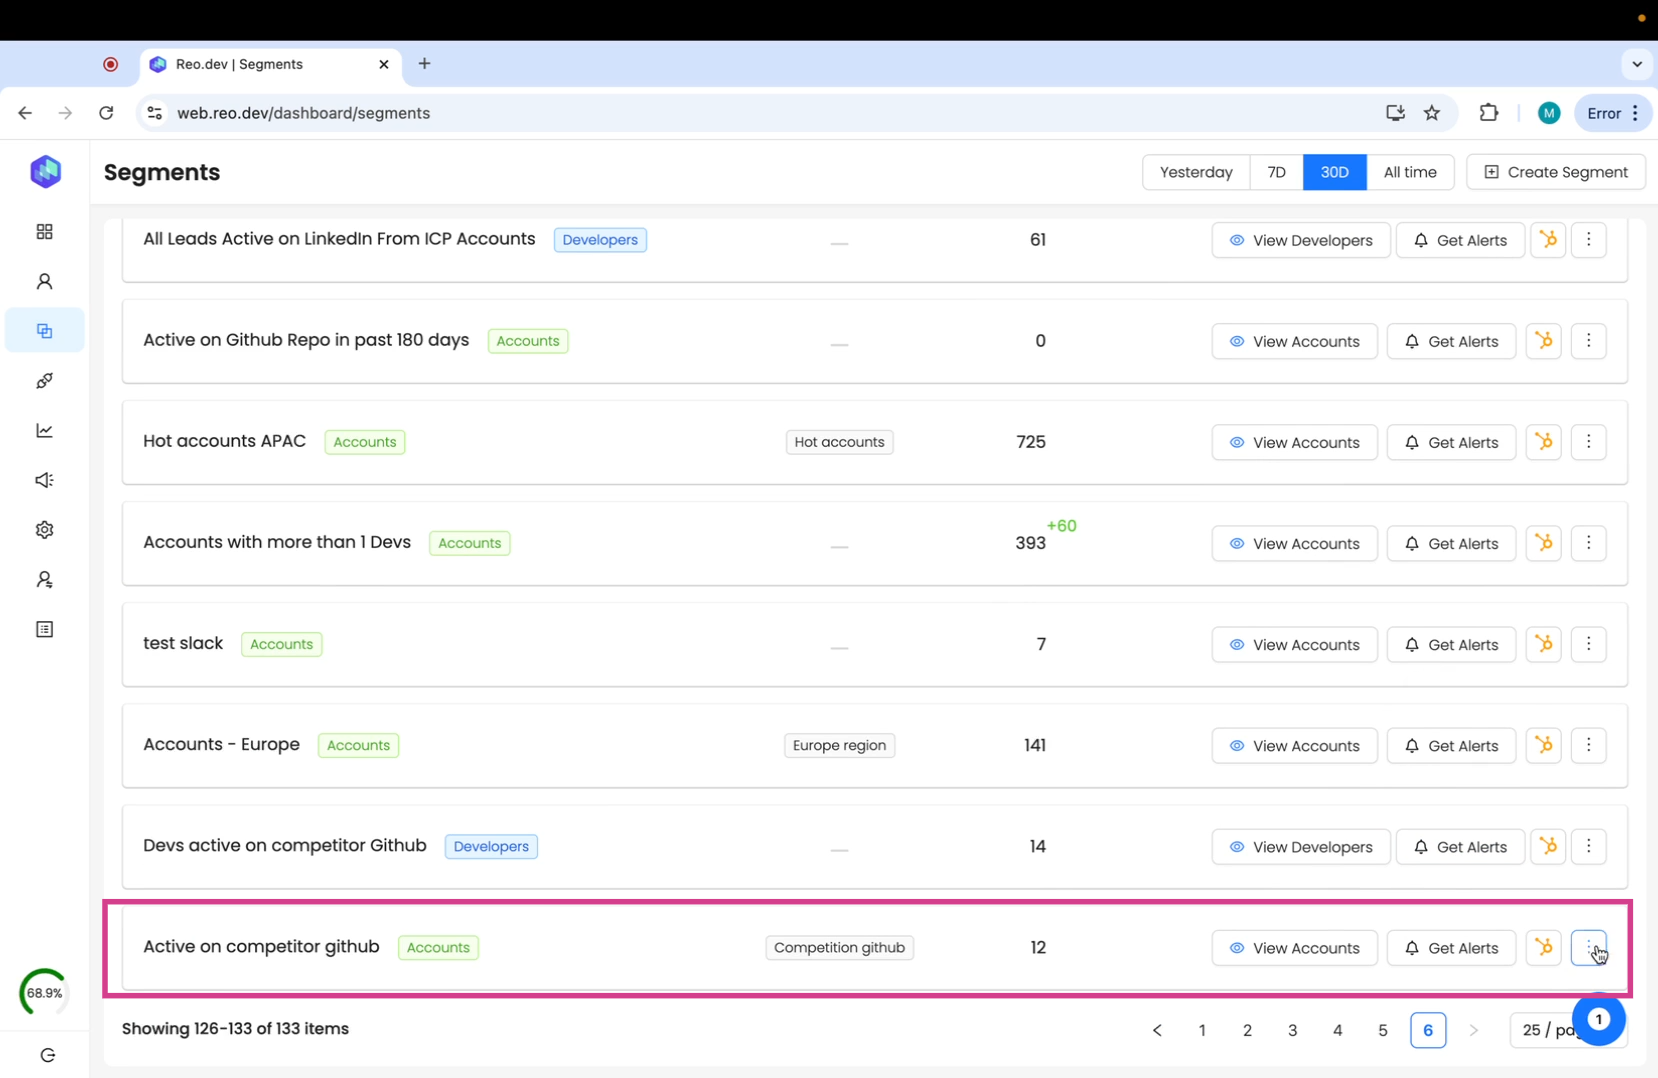Image resolution: width=1658 pixels, height=1078 pixels.
Task: Open the megaphone icon in the sidebar
Action: (x=44, y=480)
